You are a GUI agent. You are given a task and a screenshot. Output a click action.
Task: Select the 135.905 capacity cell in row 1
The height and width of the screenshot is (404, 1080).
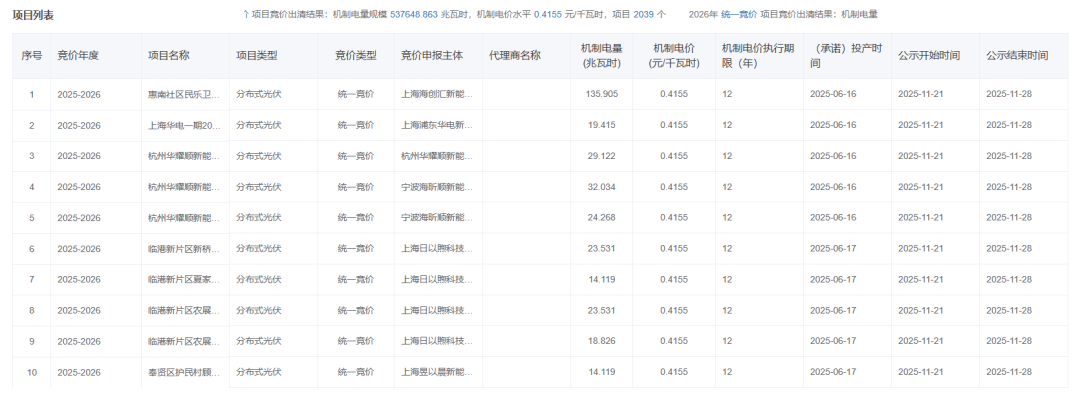coord(602,94)
